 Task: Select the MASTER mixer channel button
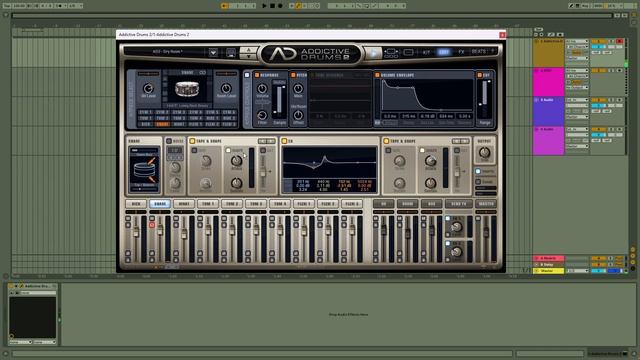click(x=486, y=204)
